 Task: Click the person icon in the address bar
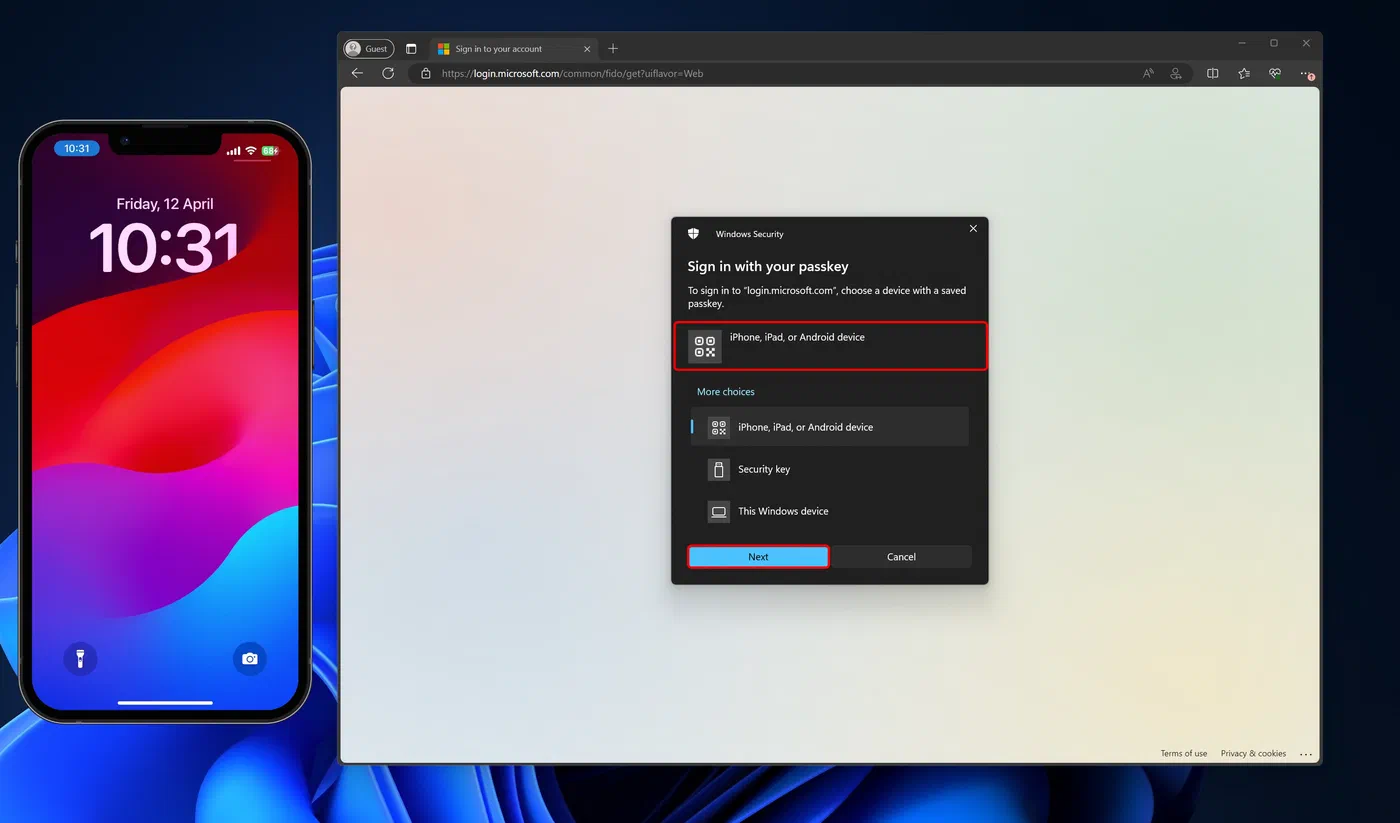pos(1176,73)
